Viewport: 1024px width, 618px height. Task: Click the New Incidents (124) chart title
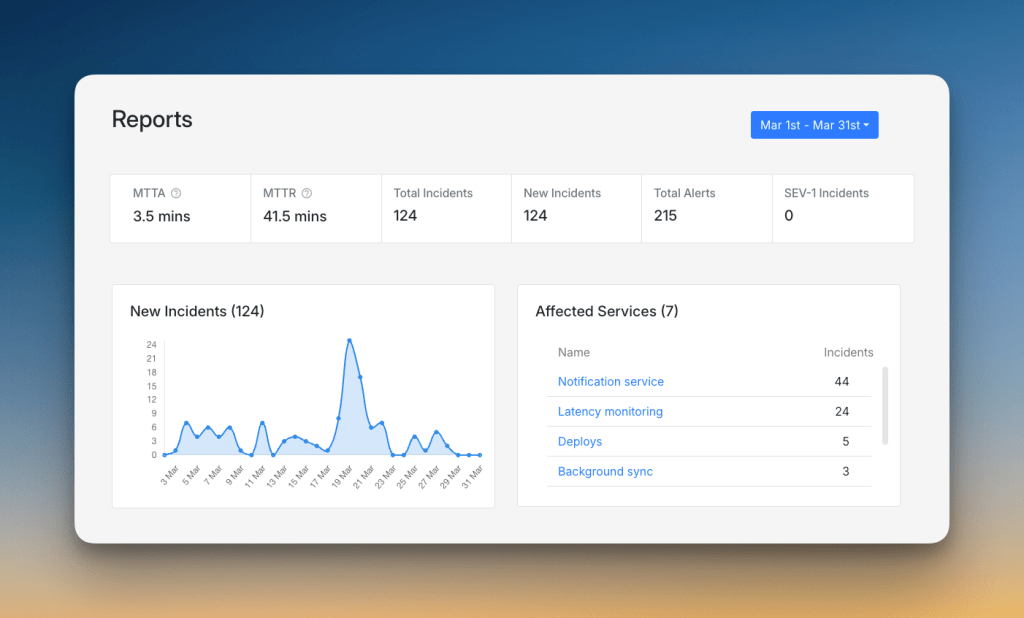[x=196, y=311]
